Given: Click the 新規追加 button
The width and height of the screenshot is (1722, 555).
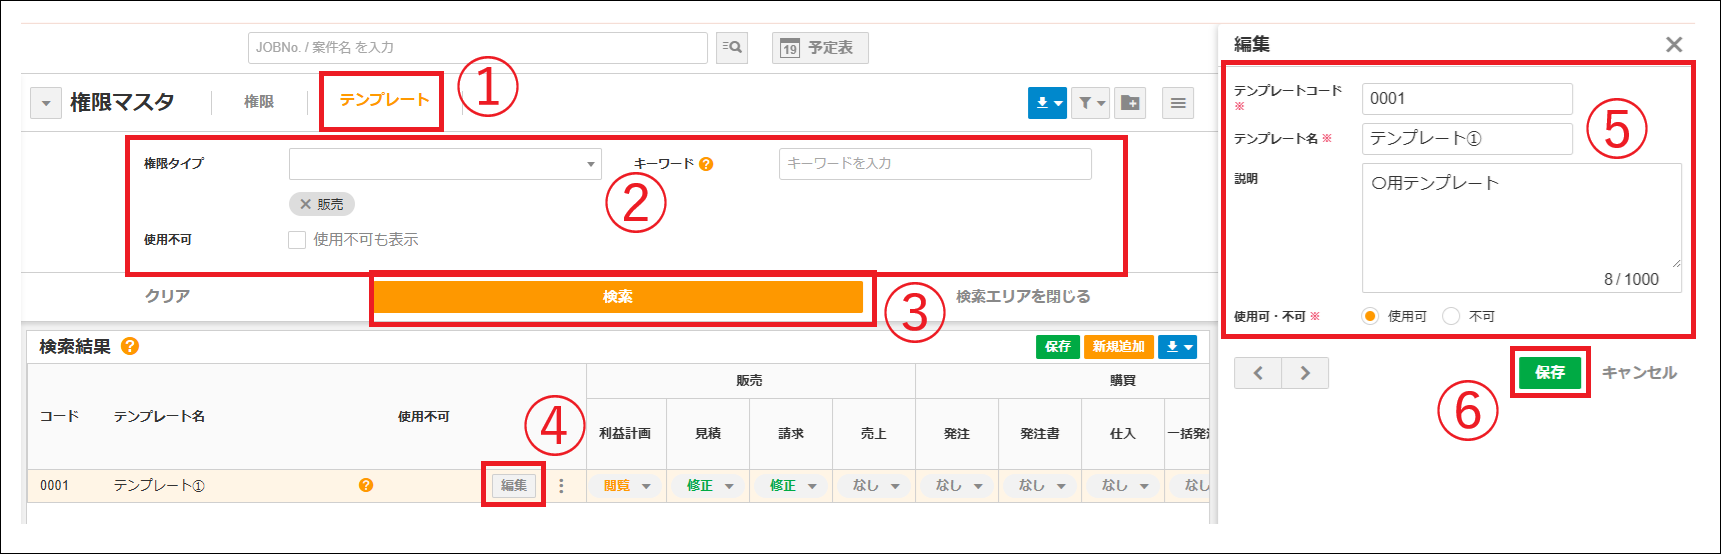Looking at the screenshot, I should pyautogui.click(x=1119, y=346).
